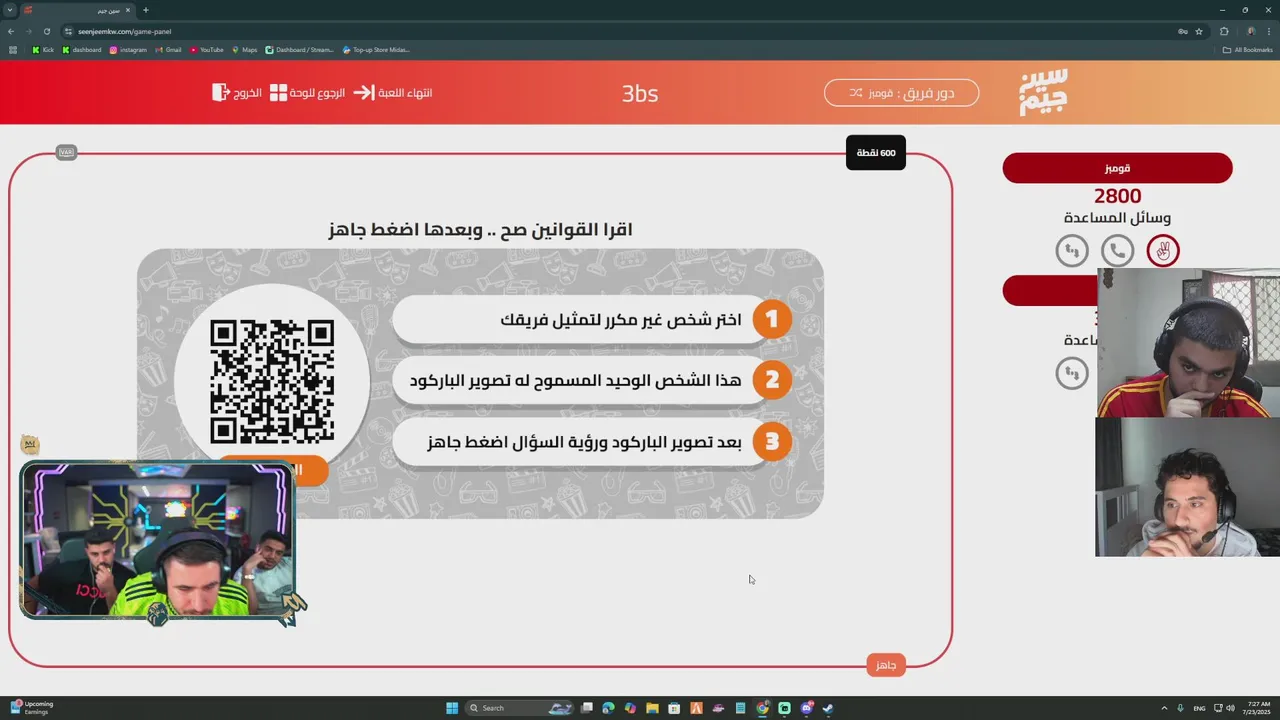Open the Top-up Store Midas bookmark
The height and width of the screenshot is (720, 1280).
[x=376, y=49]
